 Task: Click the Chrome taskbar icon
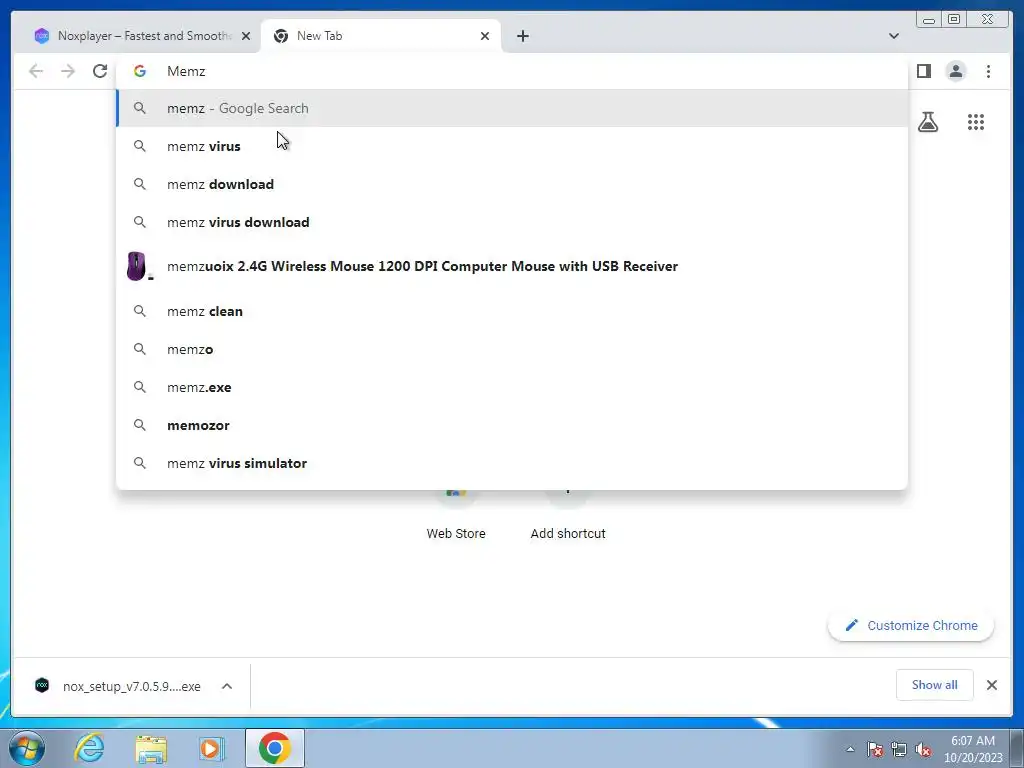point(274,748)
